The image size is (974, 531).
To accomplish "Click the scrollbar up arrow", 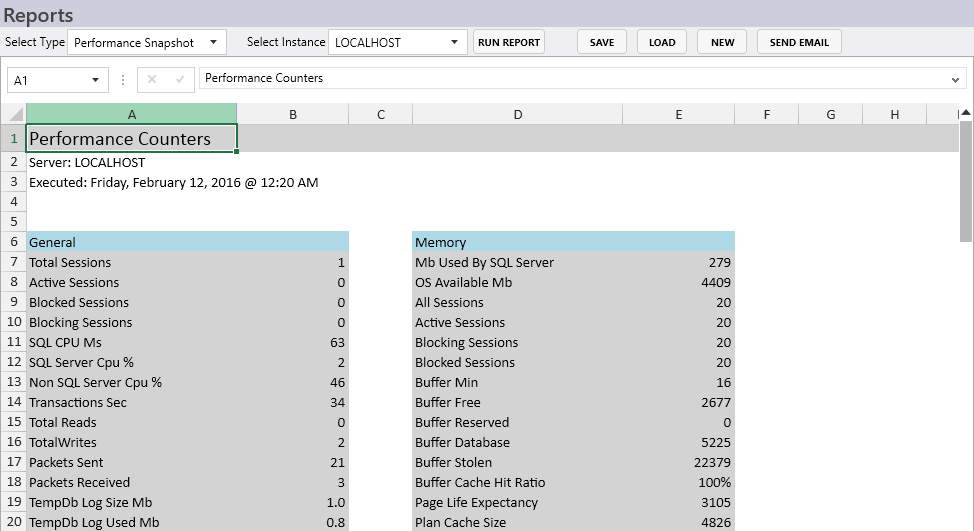I will coord(965,112).
